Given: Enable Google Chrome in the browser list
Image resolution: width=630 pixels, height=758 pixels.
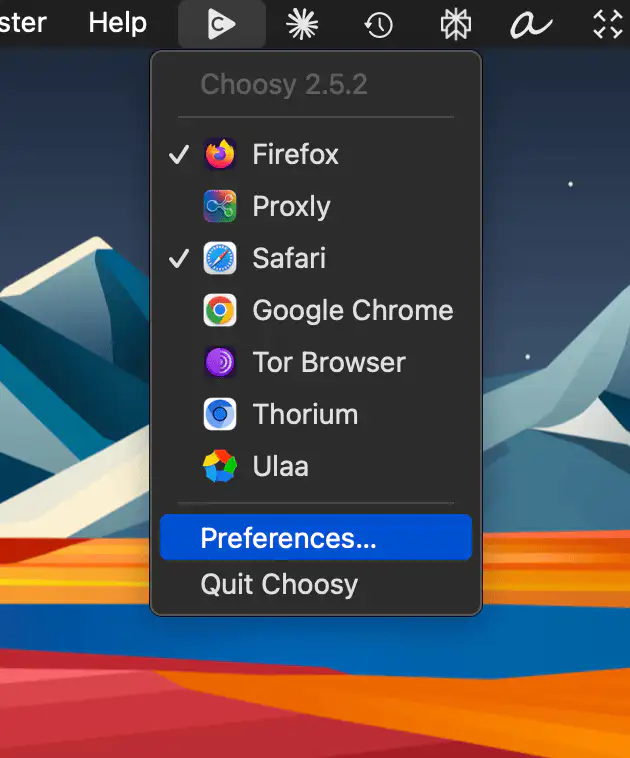Looking at the screenshot, I should pyautogui.click(x=352, y=311).
